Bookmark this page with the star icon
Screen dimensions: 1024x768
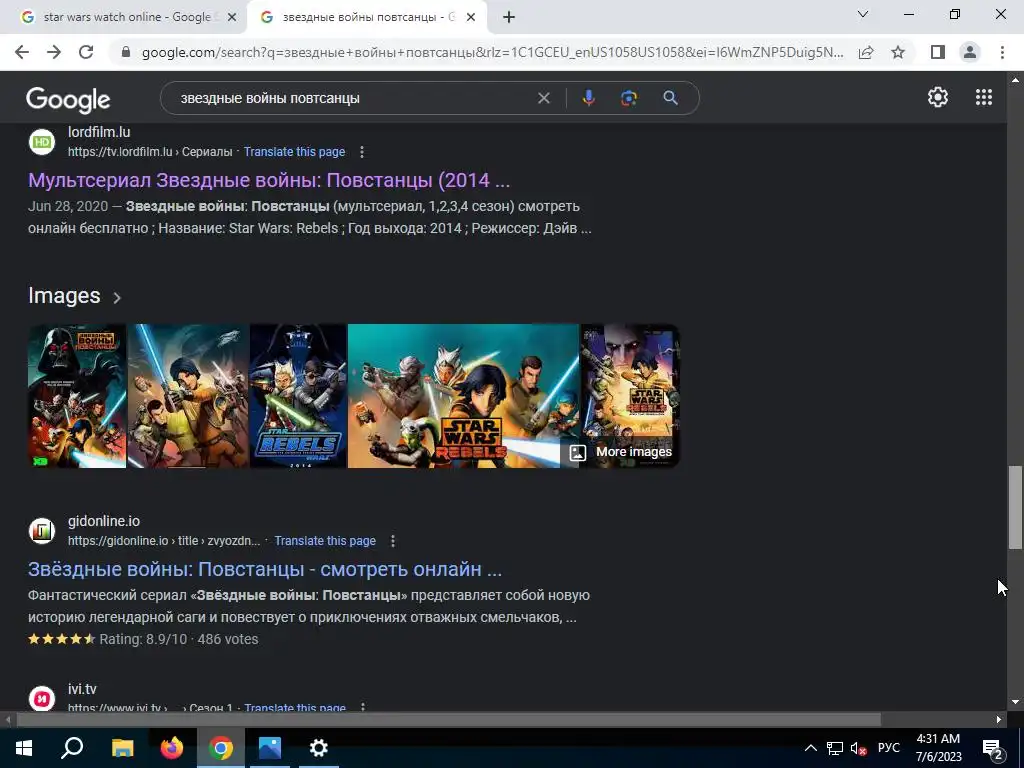[x=898, y=52]
